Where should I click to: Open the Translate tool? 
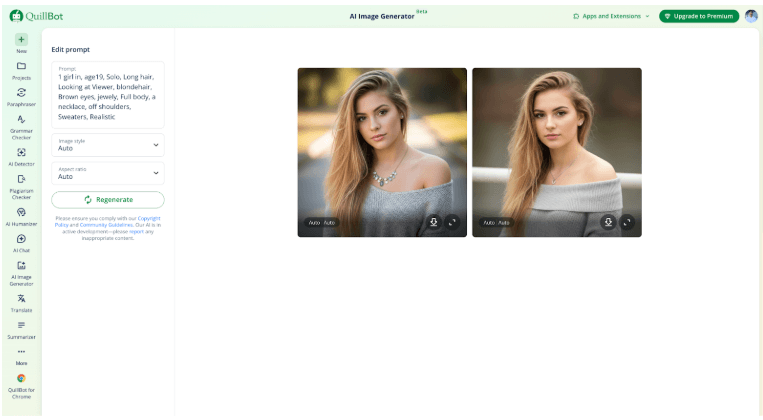pos(21,299)
